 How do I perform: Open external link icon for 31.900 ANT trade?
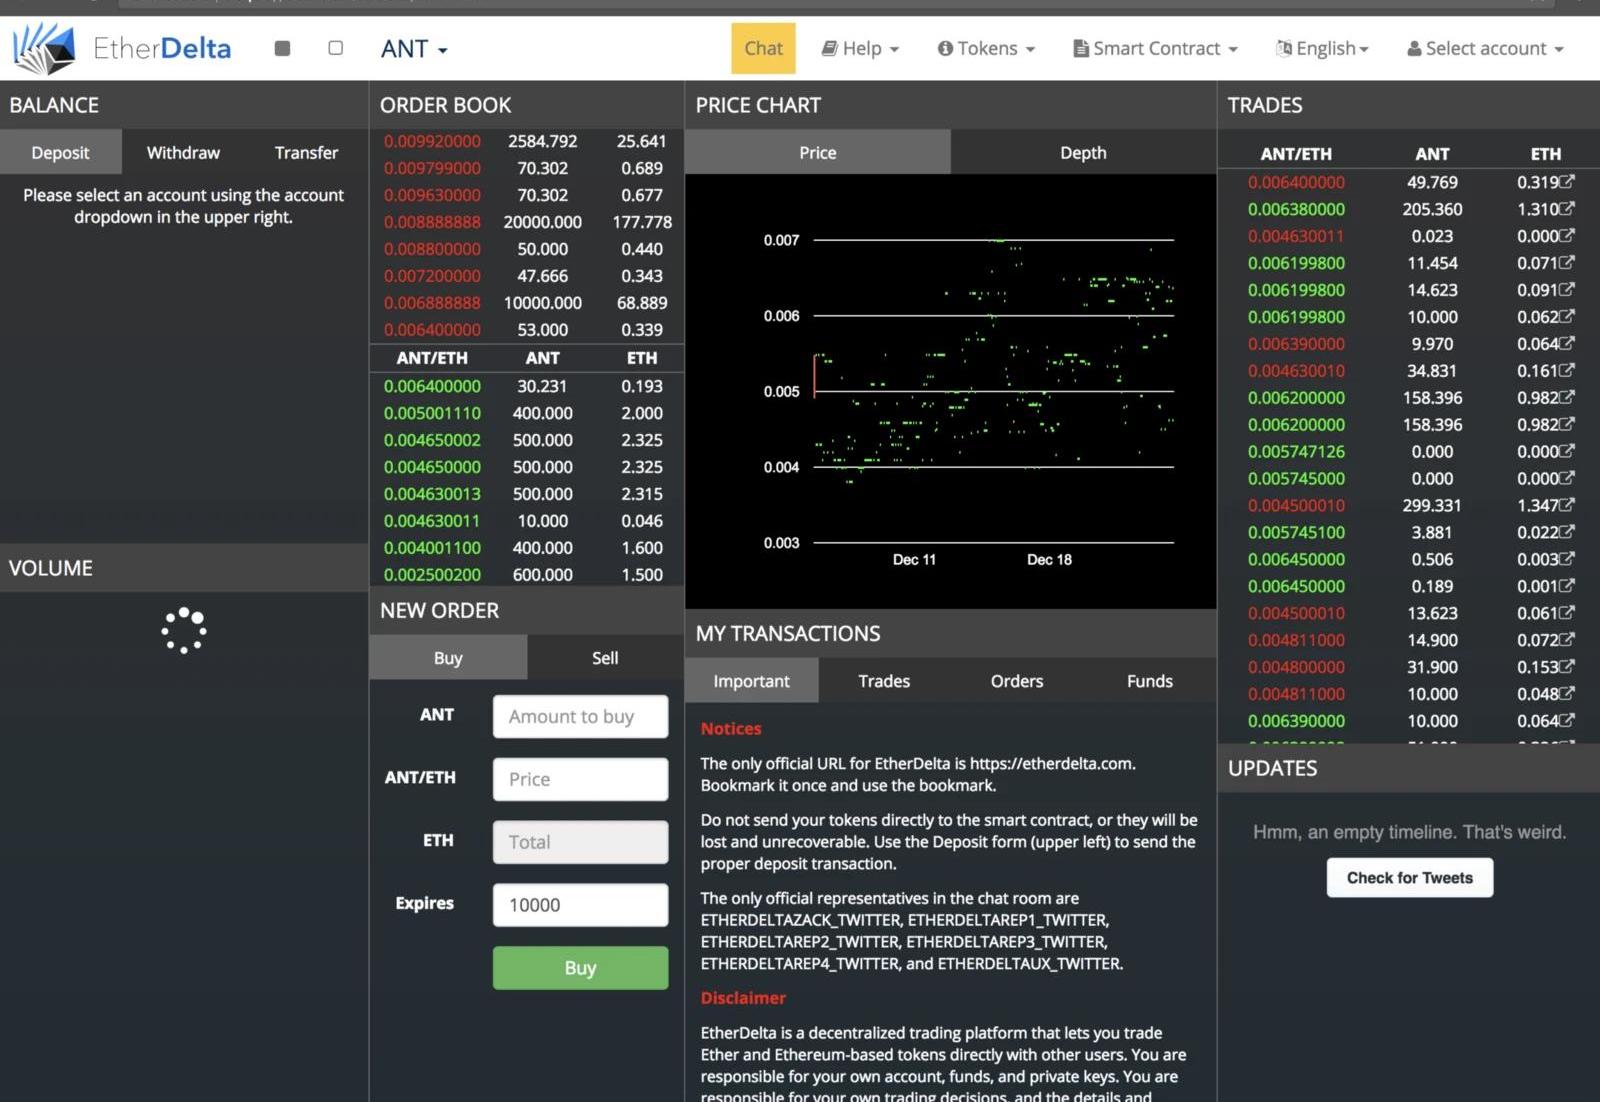pos(1567,667)
